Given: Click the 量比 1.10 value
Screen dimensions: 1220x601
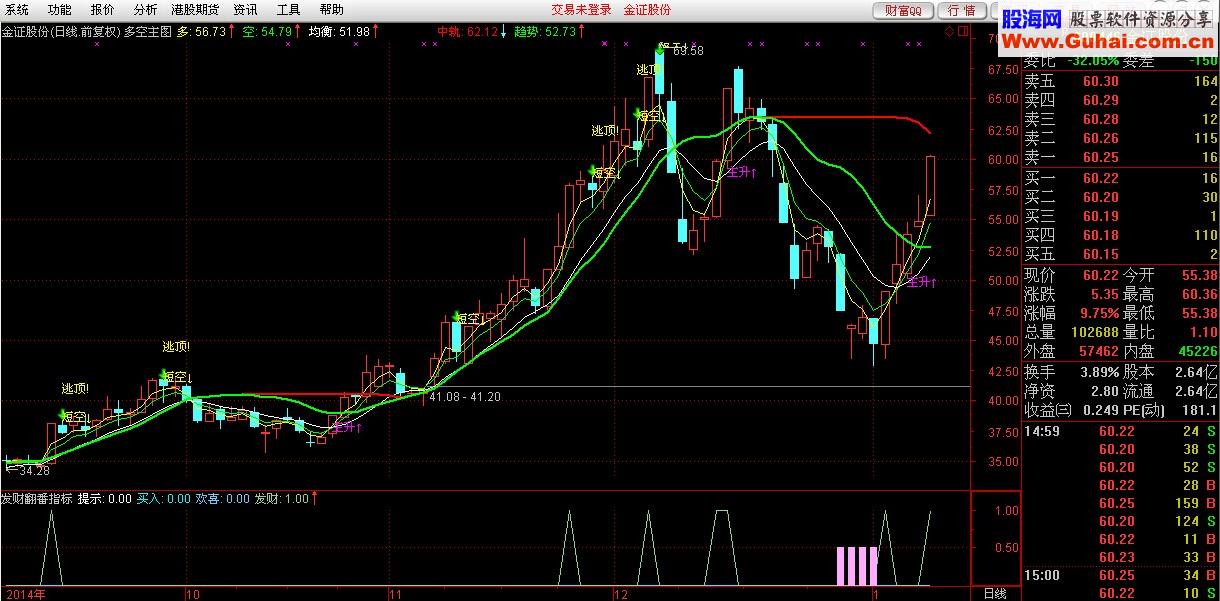Looking at the screenshot, I should (x=1204, y=332).
